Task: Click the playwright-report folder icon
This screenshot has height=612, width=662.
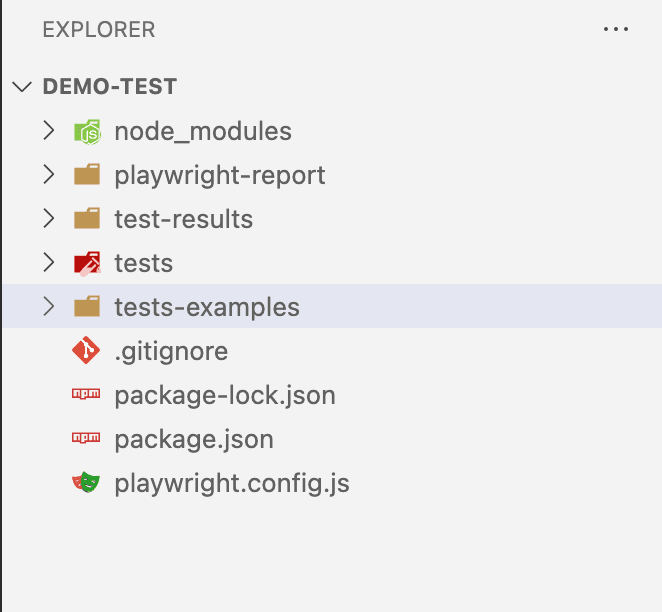Action: tap(87, 174)
